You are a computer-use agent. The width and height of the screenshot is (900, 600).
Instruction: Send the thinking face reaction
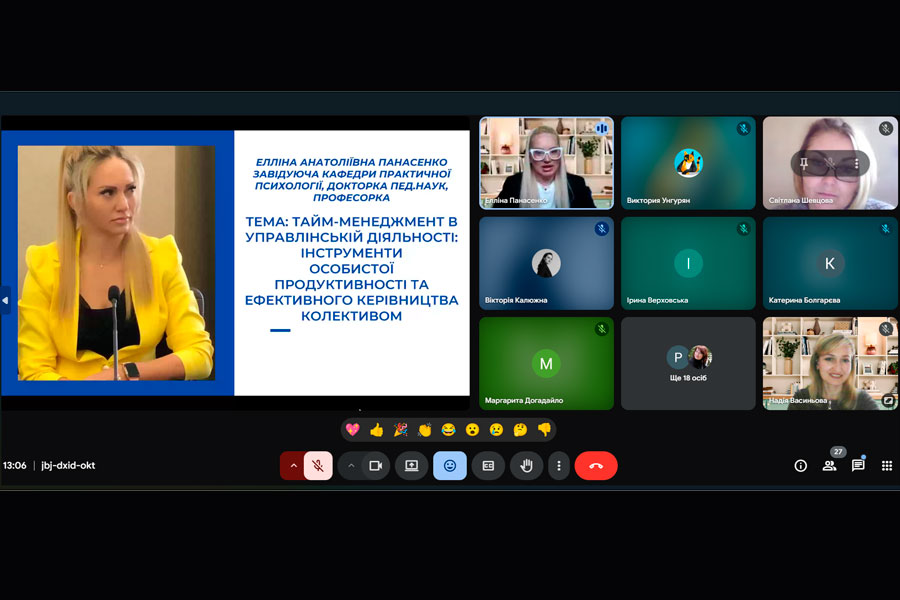coord(521,429)
